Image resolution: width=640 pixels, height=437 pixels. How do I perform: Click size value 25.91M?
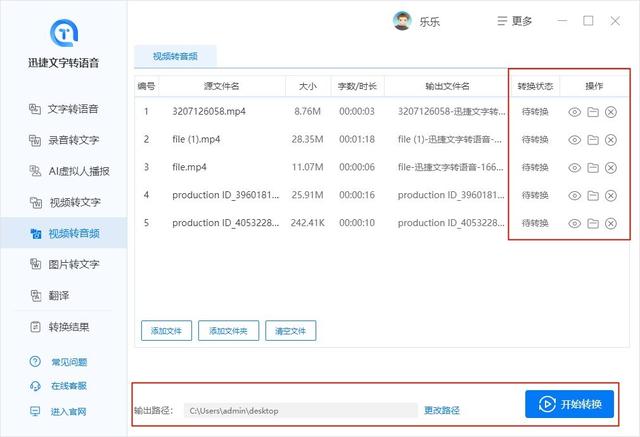(307, 195)
